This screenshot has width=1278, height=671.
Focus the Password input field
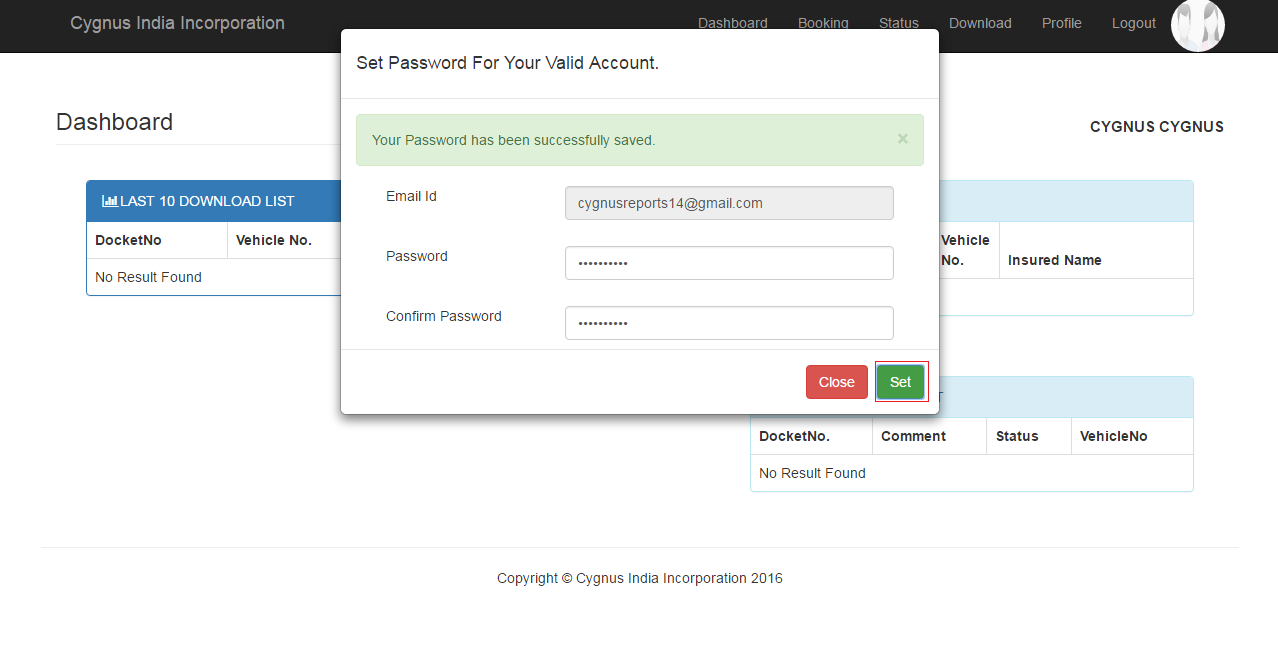[729, 263]
